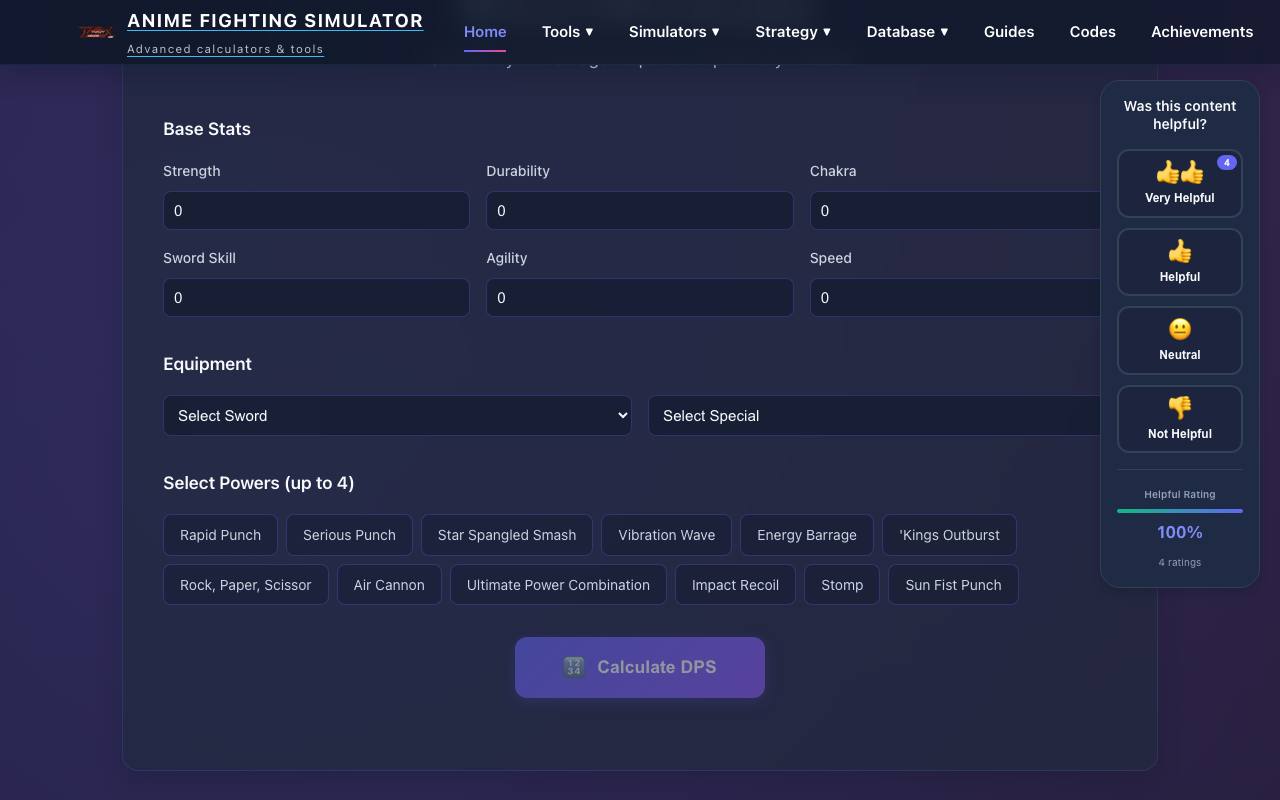Click the vote count badge showing 4

[x=1227, y=162]
